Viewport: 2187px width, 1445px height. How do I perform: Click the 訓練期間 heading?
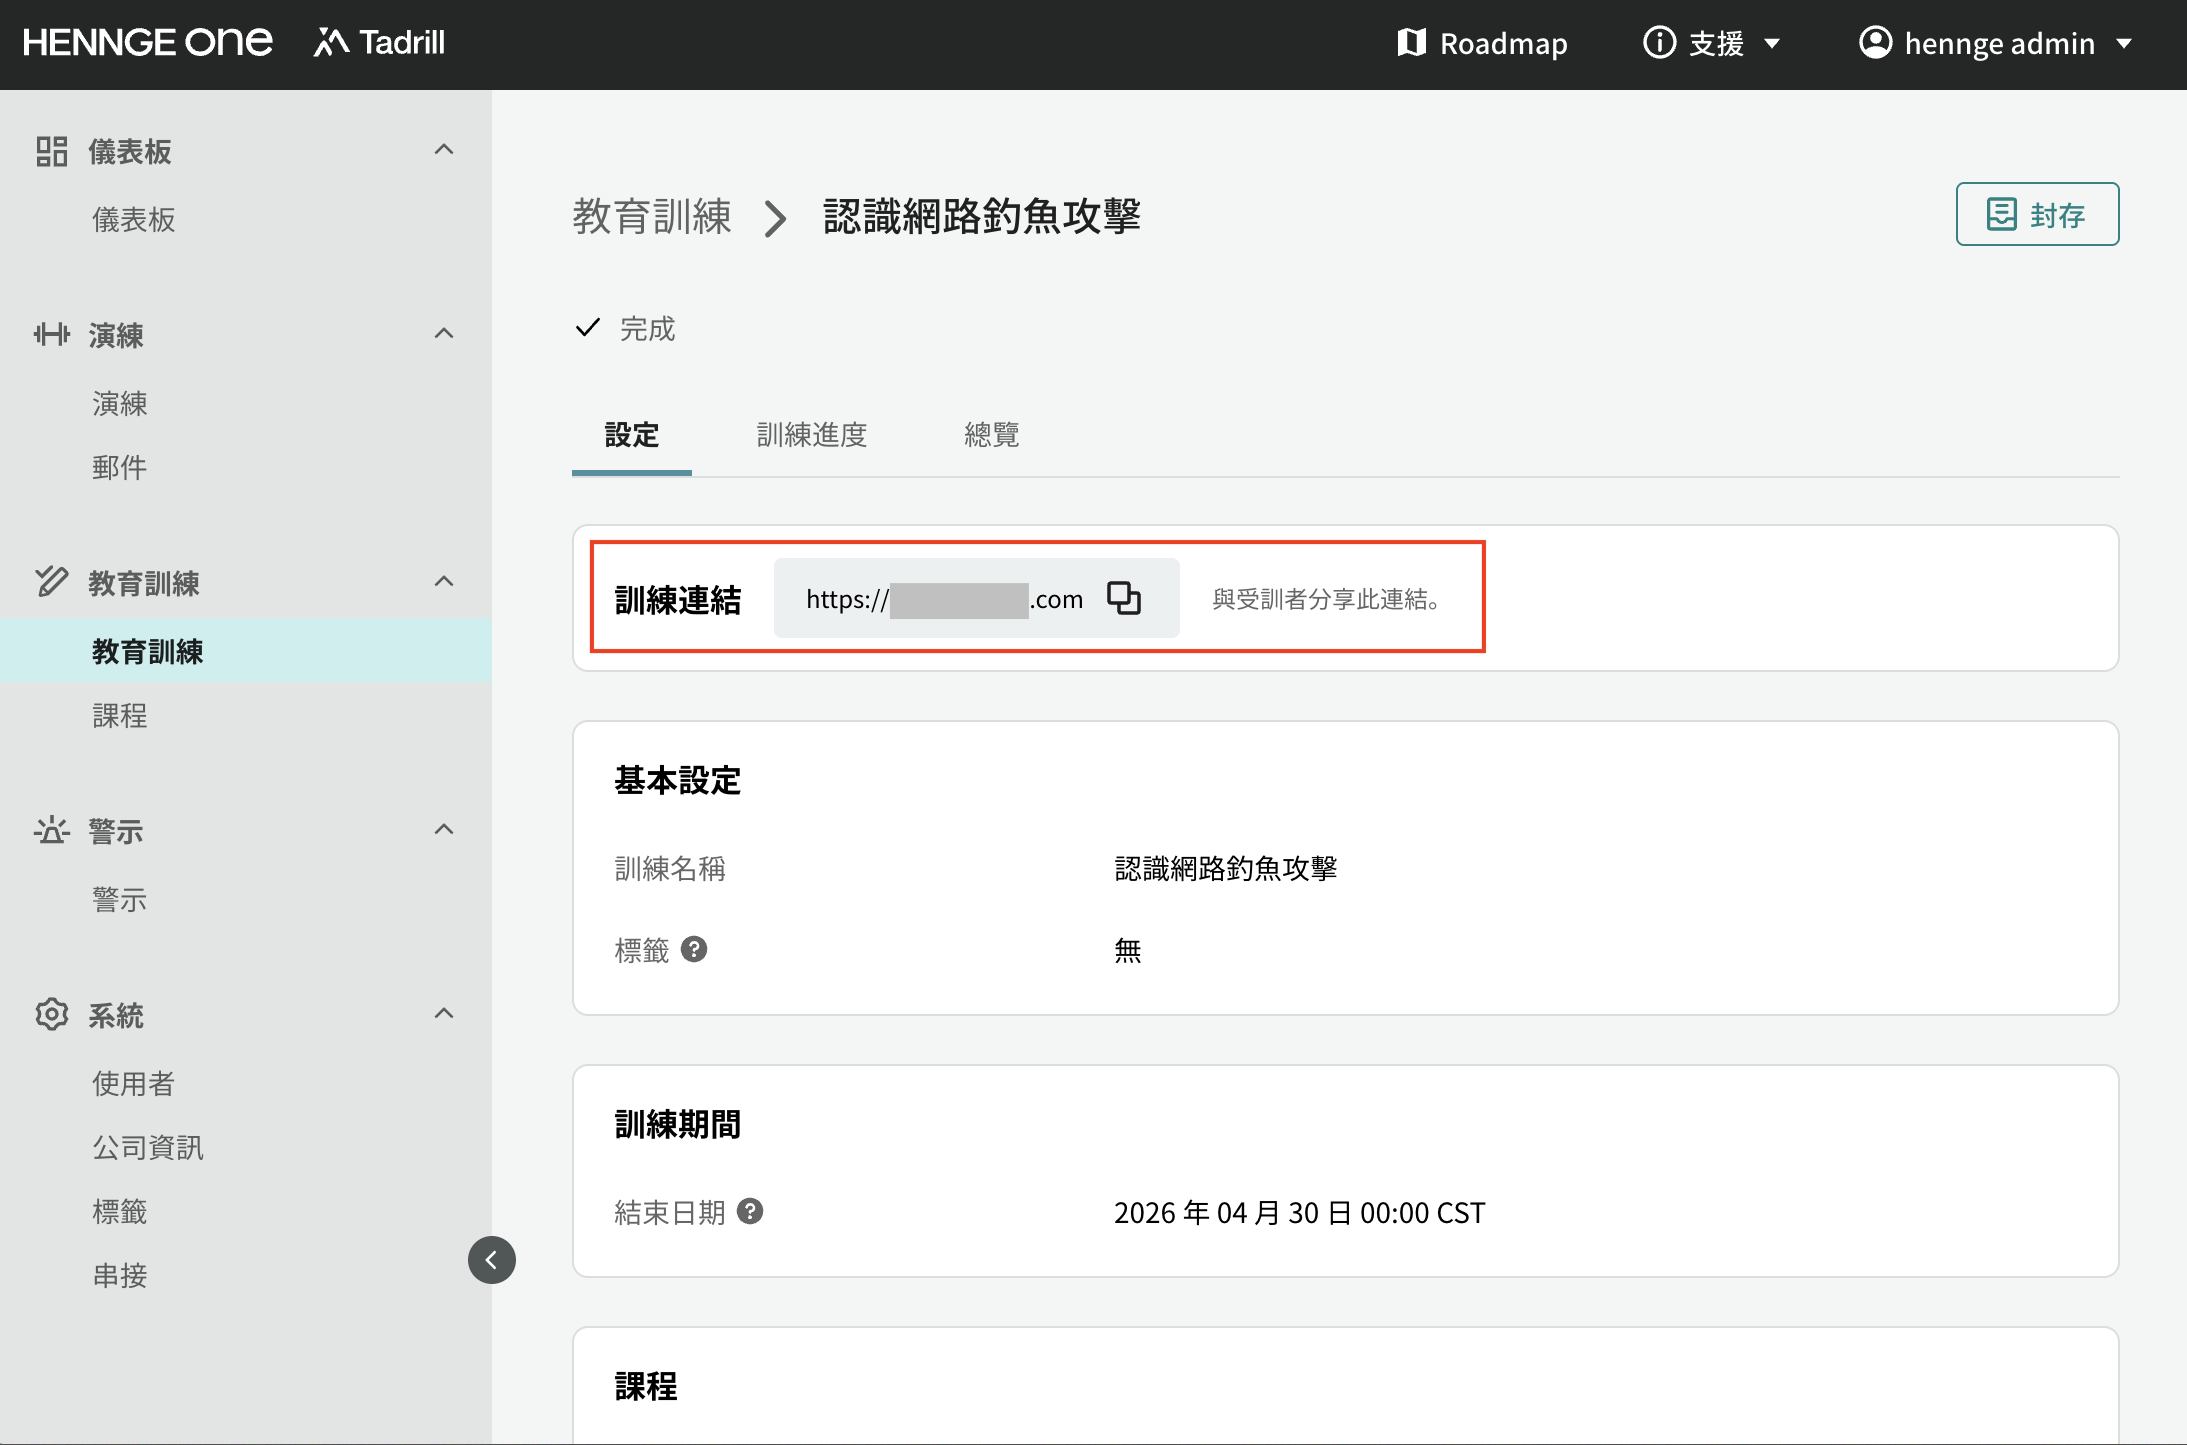pos(678,1124)
